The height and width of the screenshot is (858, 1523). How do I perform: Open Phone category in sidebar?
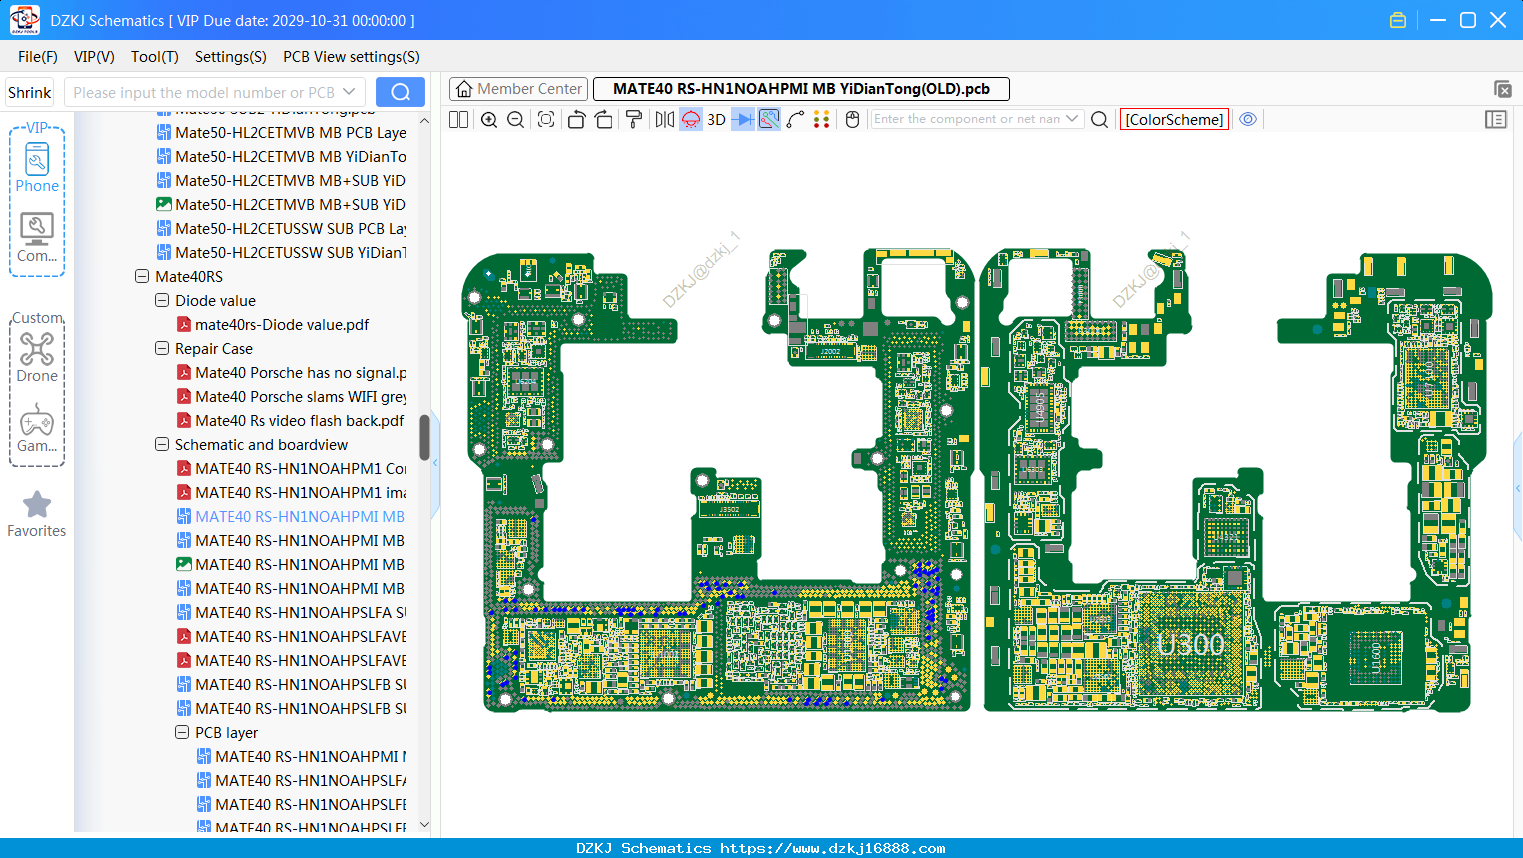pos(37,167)
